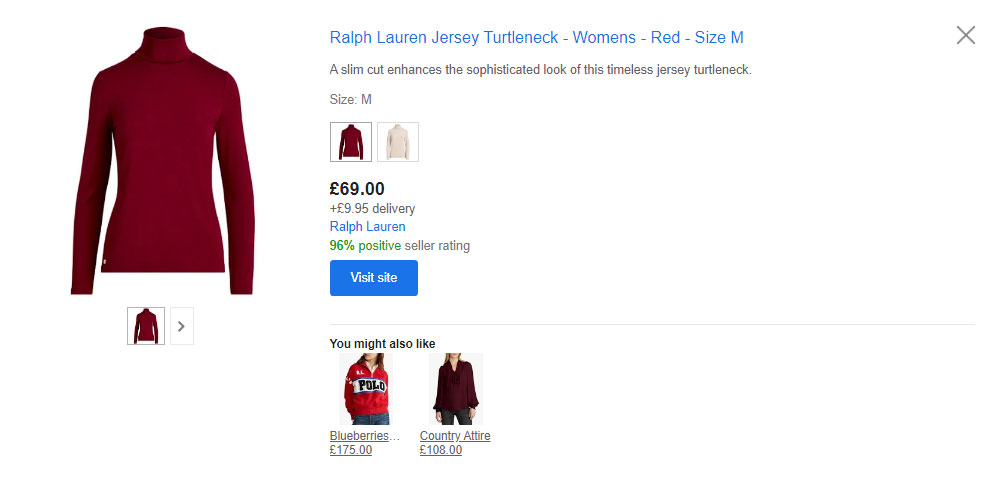The image size is (1001, 482).
Task: Open the Ralph Lauren seller link
Action: coord(367,227)
